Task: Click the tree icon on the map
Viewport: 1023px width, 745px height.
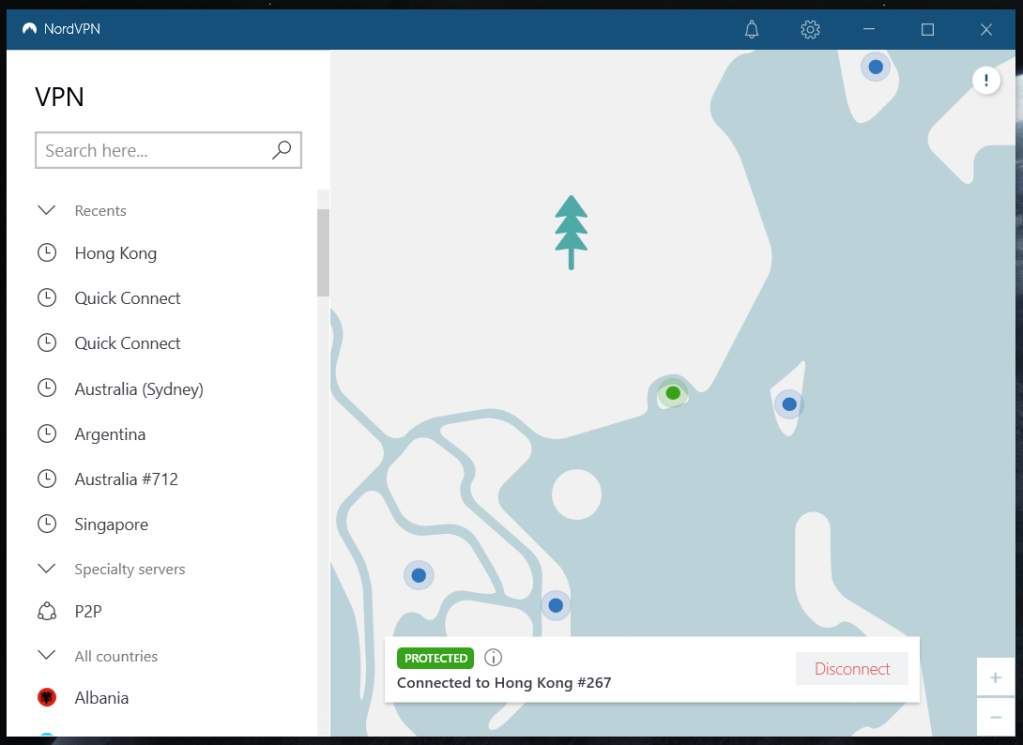Action: point(571,231)
